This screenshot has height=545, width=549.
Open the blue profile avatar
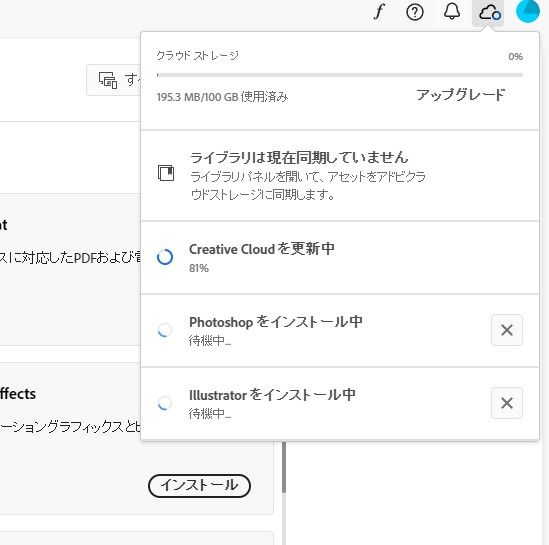click(x=528, y=12)
